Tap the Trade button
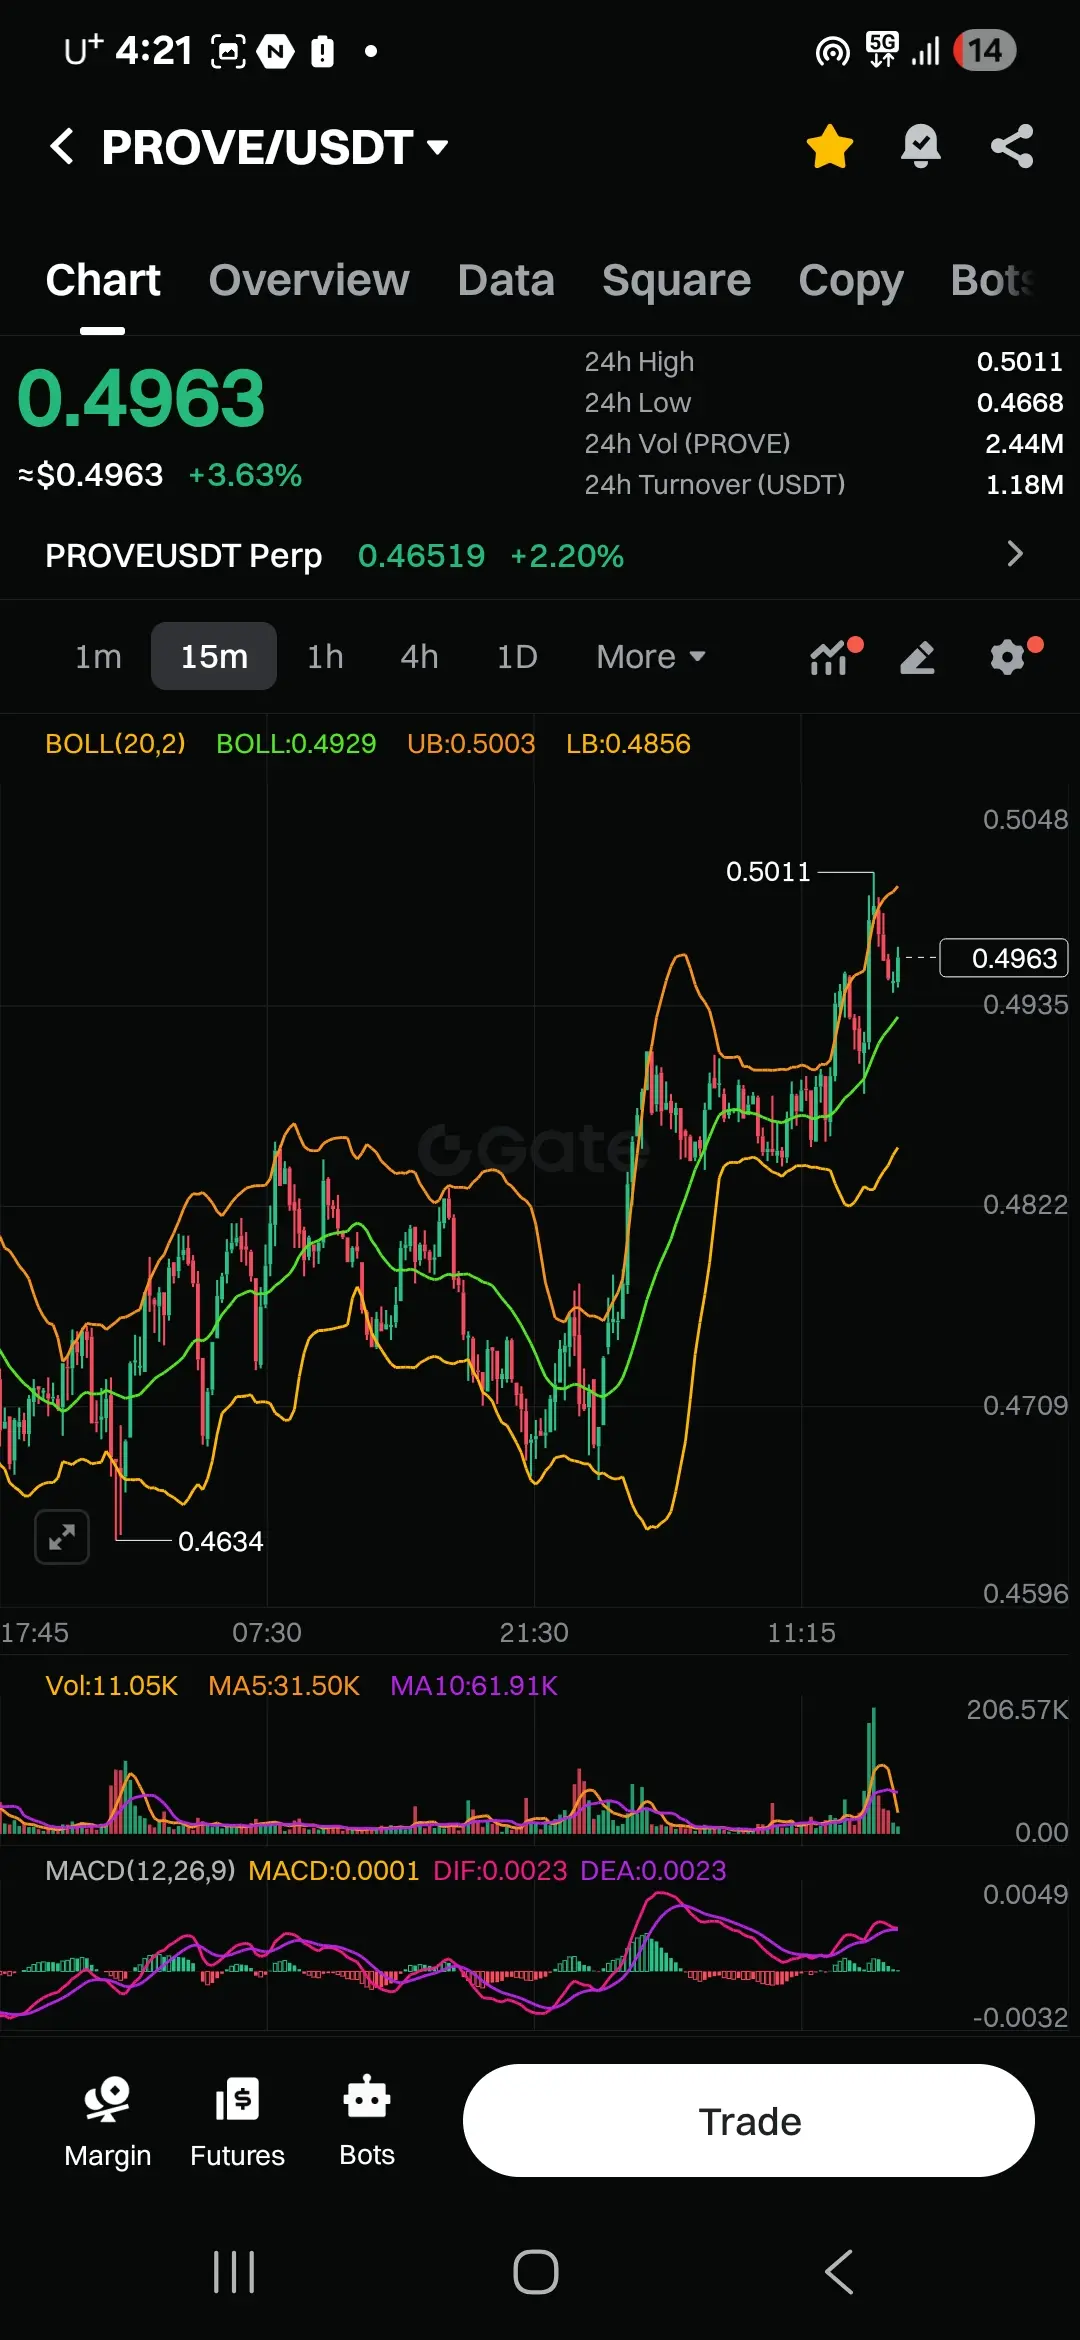This screenshot has height=2340, width=1080. coord(749,2120)
